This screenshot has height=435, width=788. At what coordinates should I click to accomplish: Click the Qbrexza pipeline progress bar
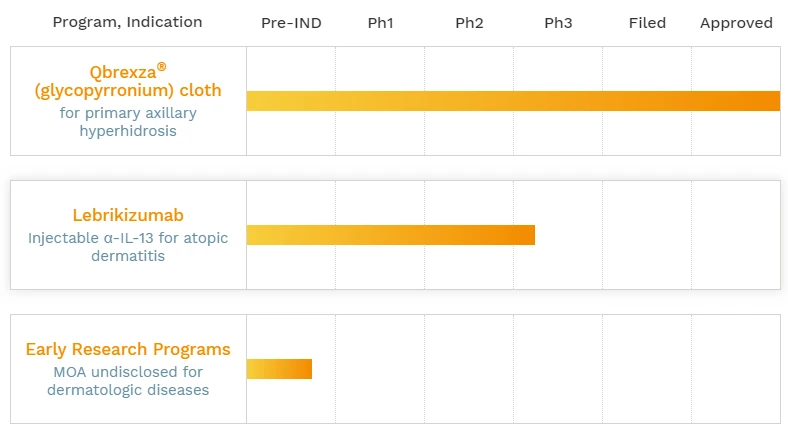pyautogui.click(x=513, y=101)
